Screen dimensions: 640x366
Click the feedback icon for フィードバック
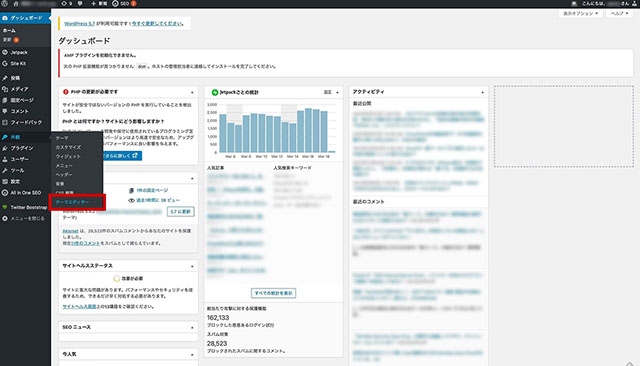coord(5,122)
